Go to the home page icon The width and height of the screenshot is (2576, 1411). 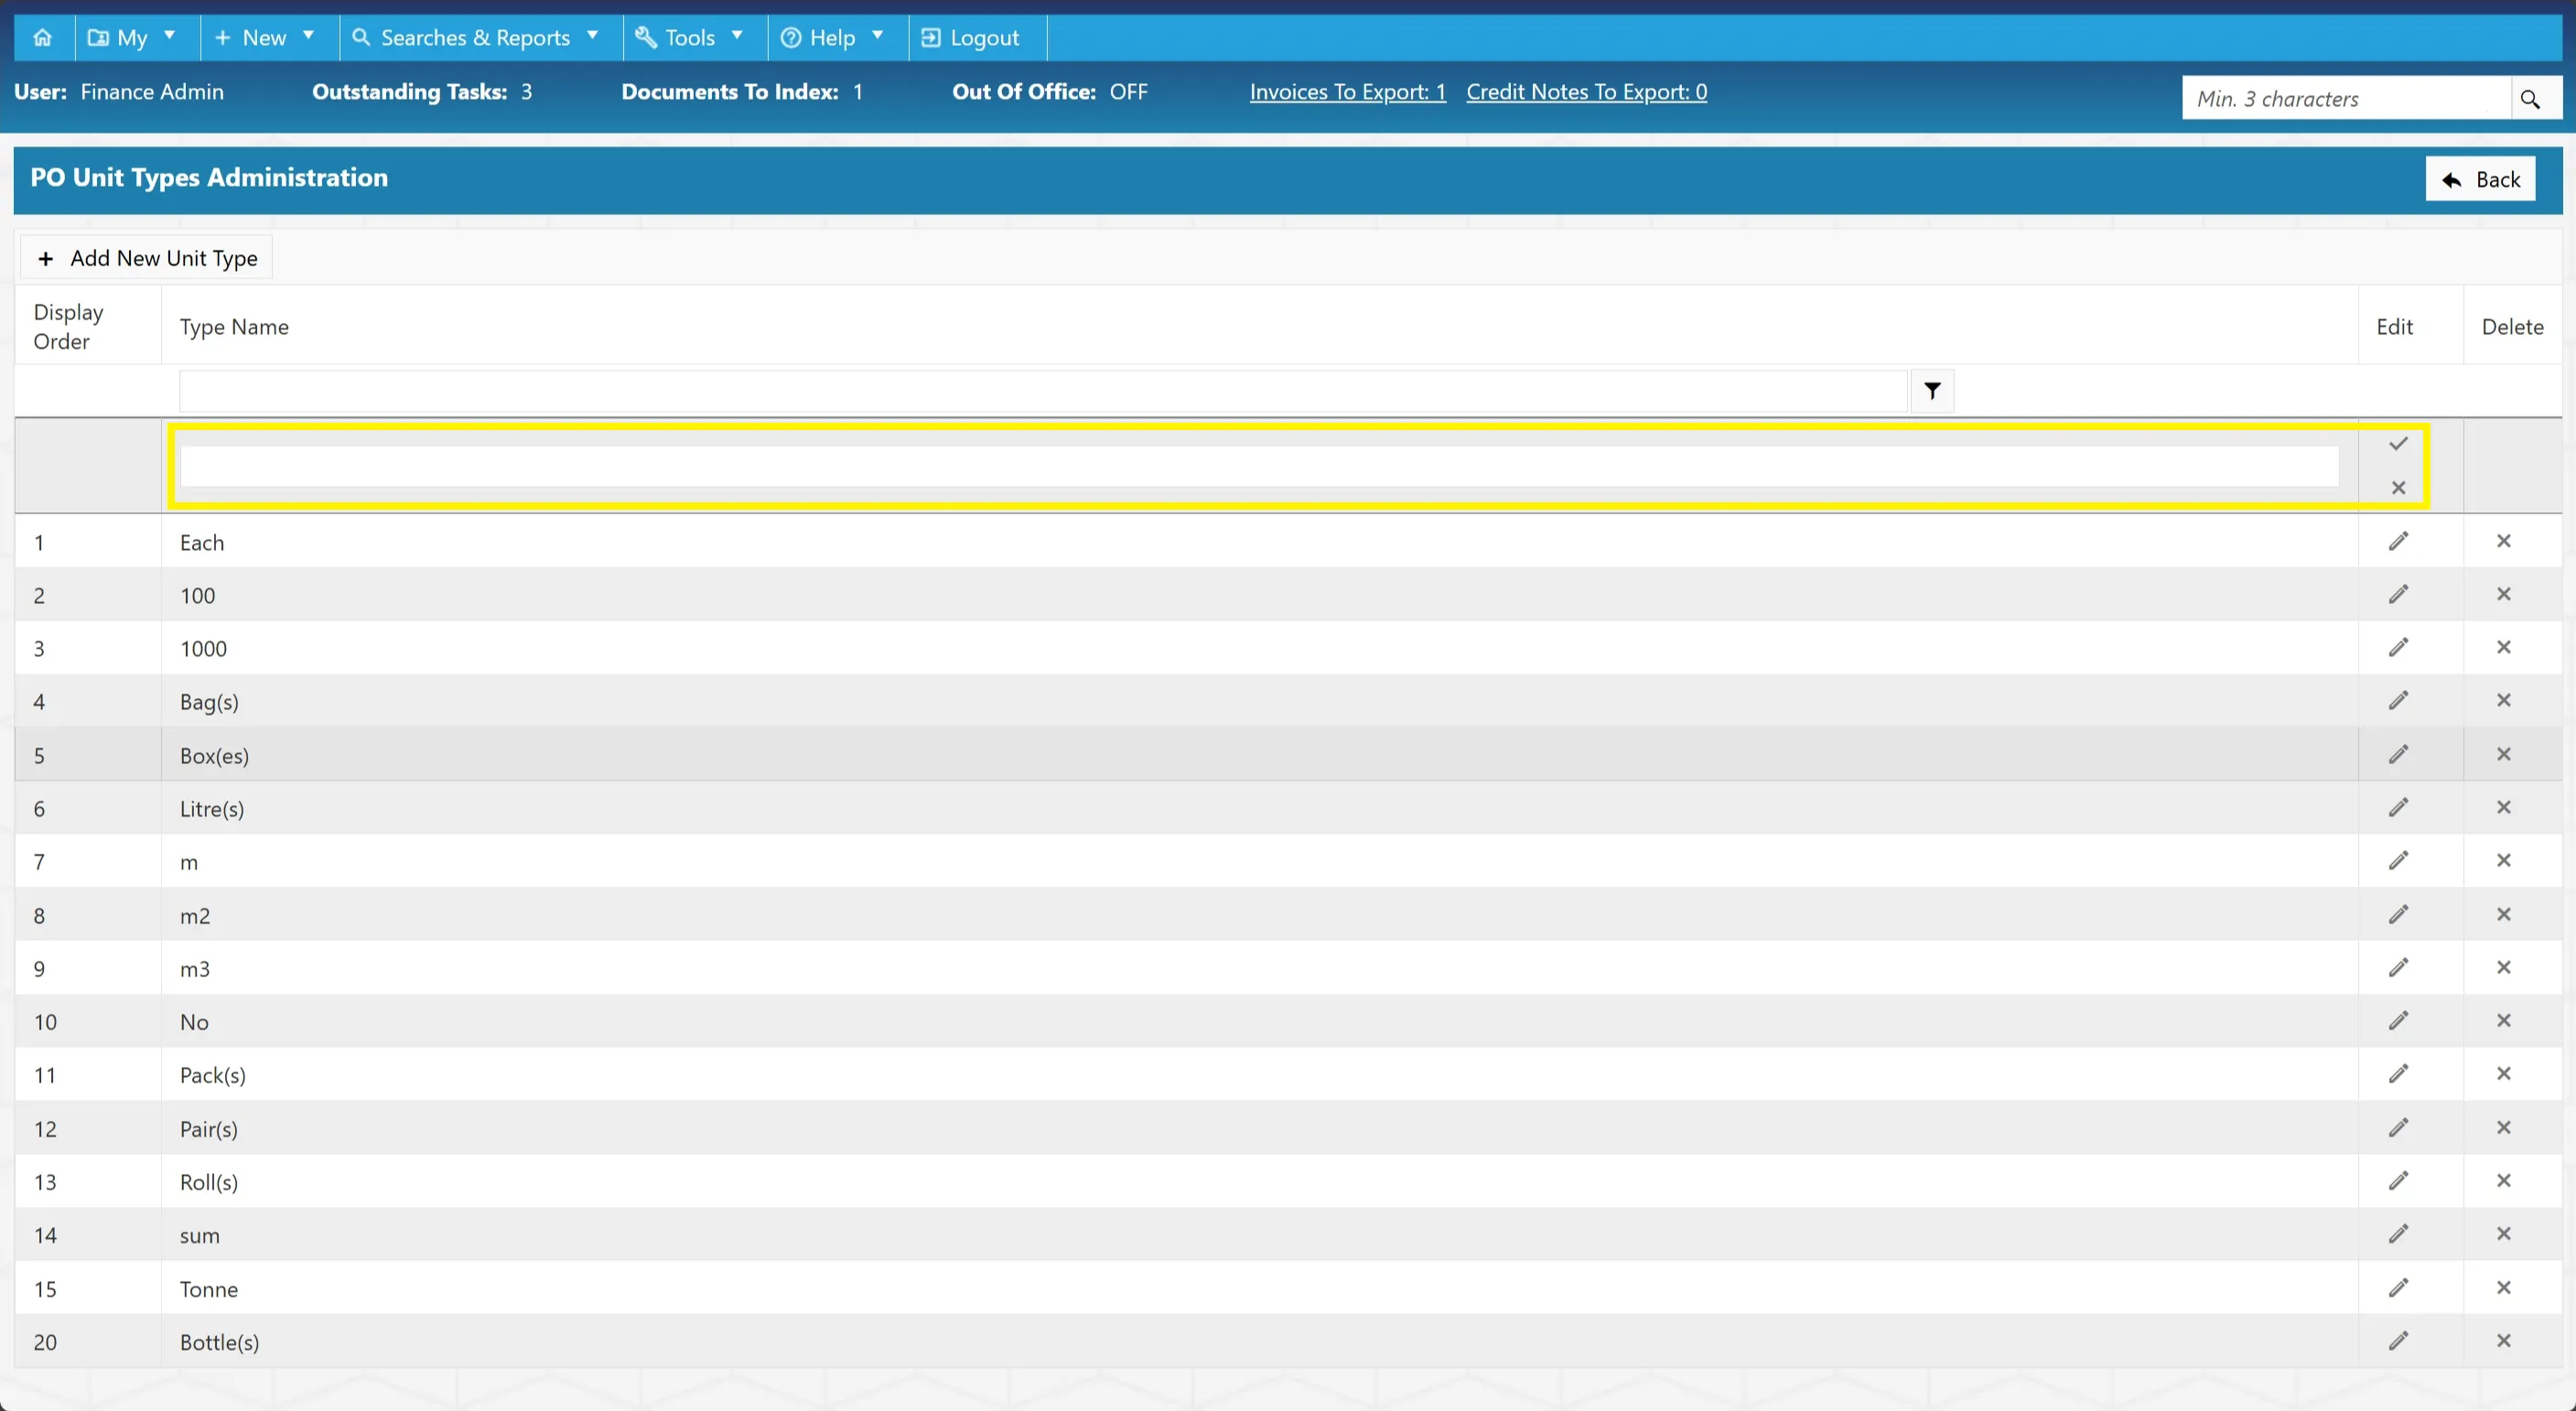coord(43,38)
